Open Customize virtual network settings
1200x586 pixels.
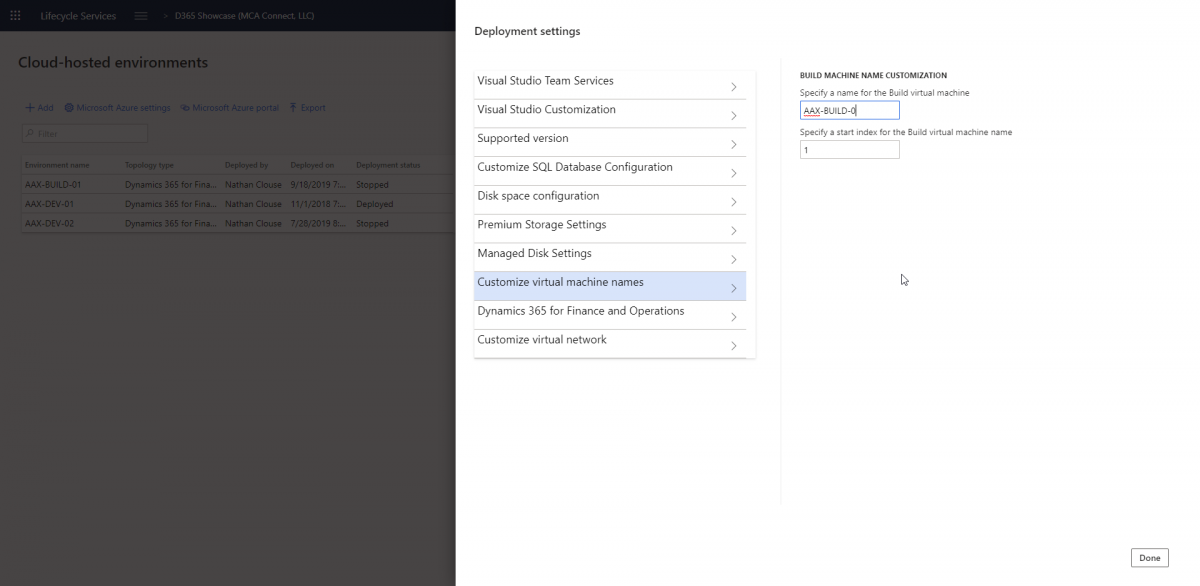click(x=610, y=344)
